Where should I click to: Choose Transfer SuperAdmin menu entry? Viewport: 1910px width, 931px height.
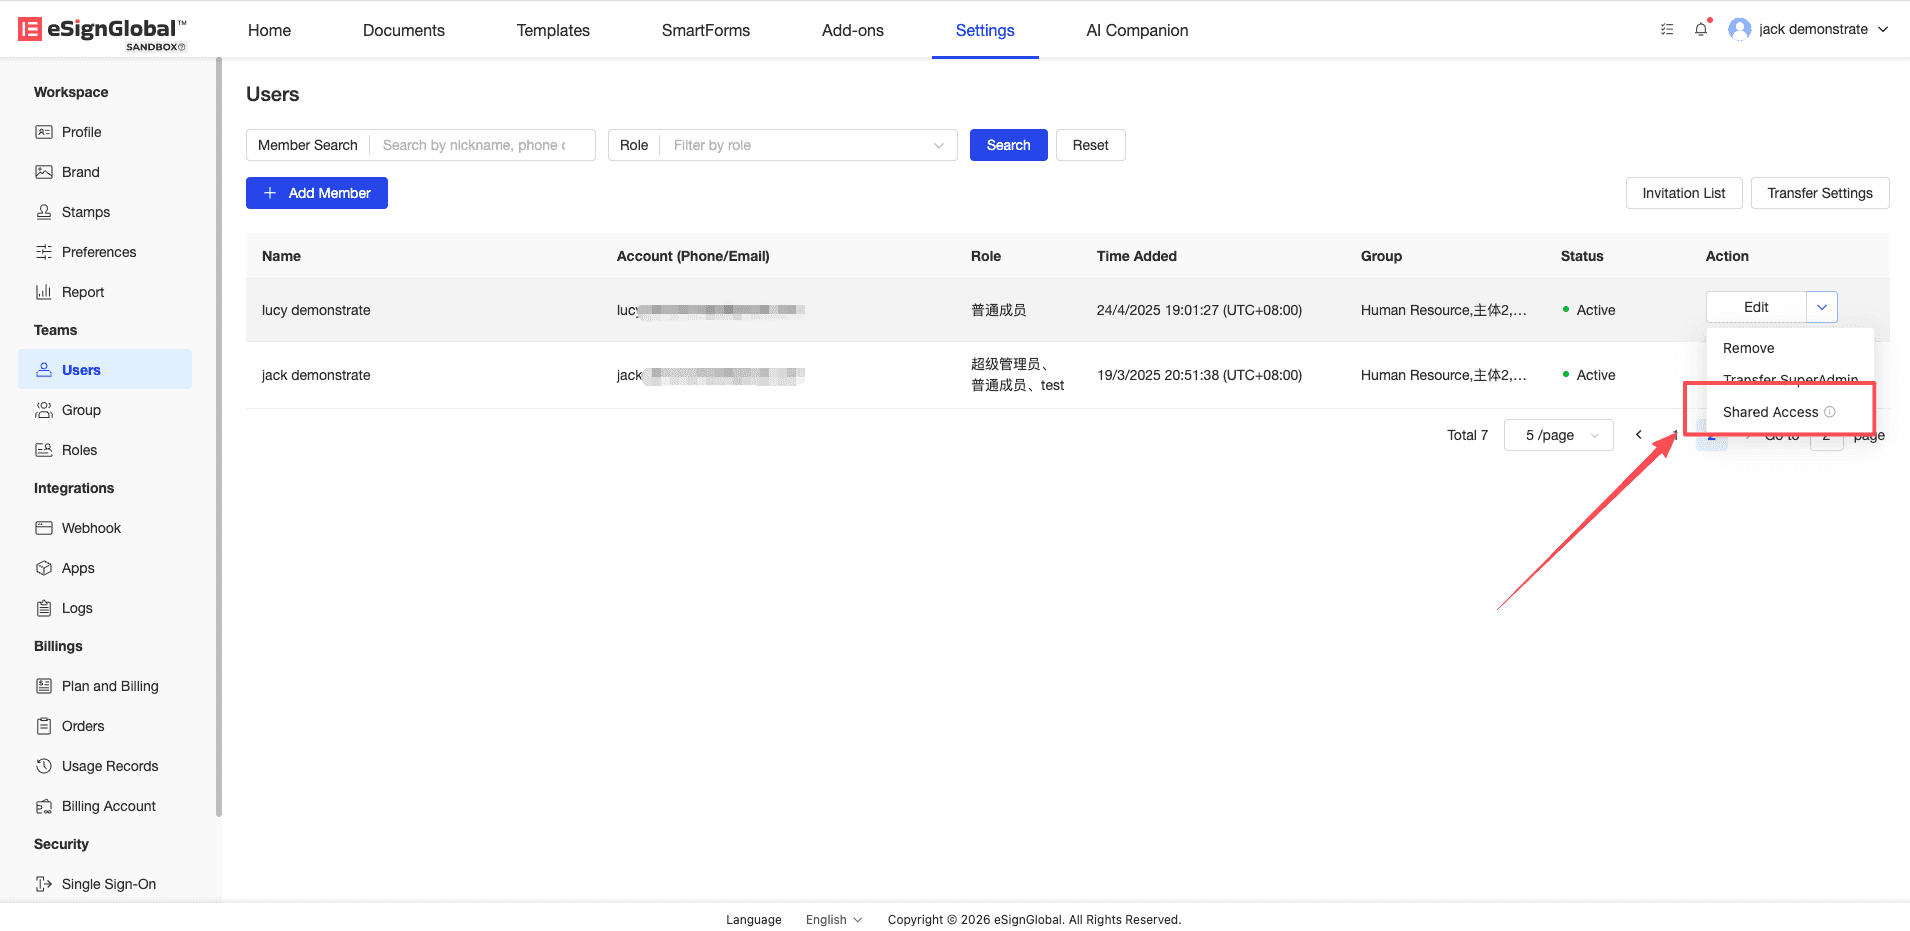click(1790, 379)
